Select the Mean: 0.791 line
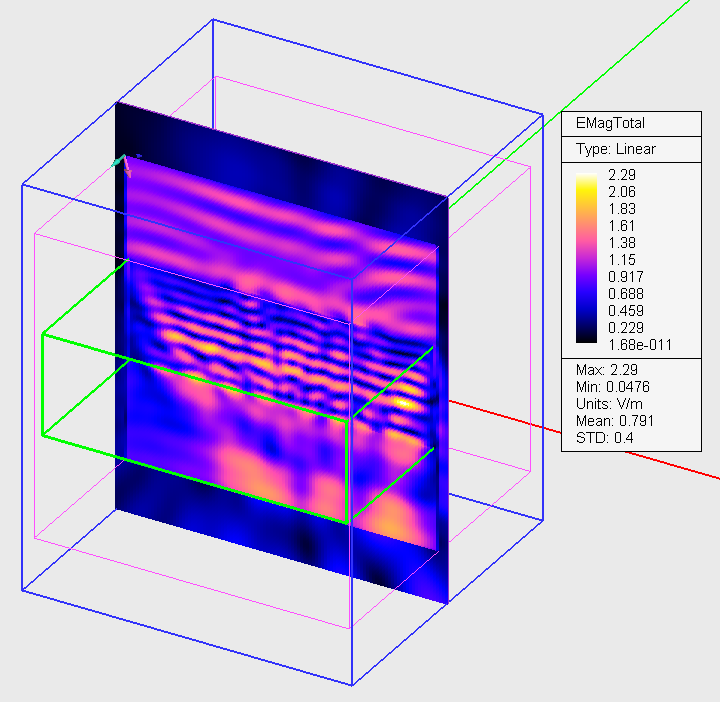The image size is (720, 702). [x=614, y=421]
